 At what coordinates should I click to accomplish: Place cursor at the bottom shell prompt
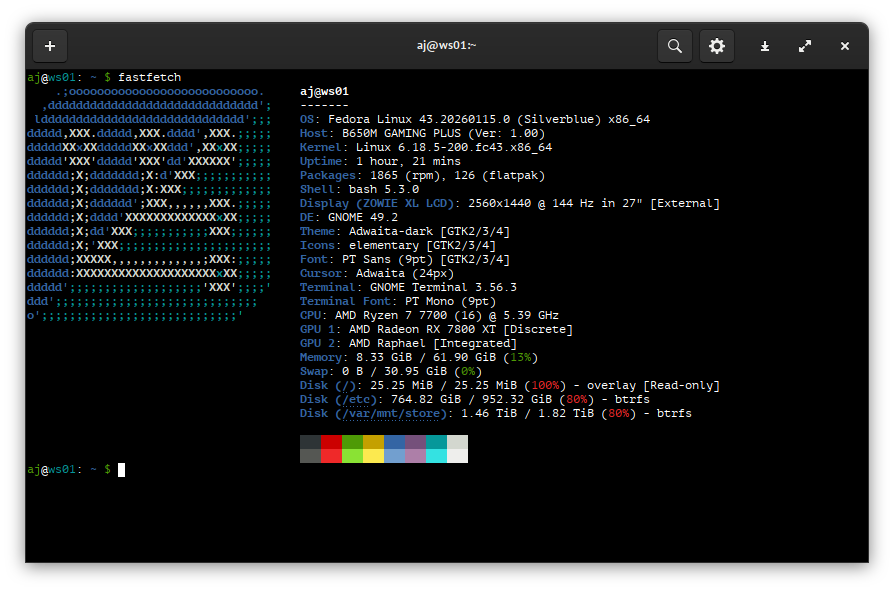(x=121, y=470)
